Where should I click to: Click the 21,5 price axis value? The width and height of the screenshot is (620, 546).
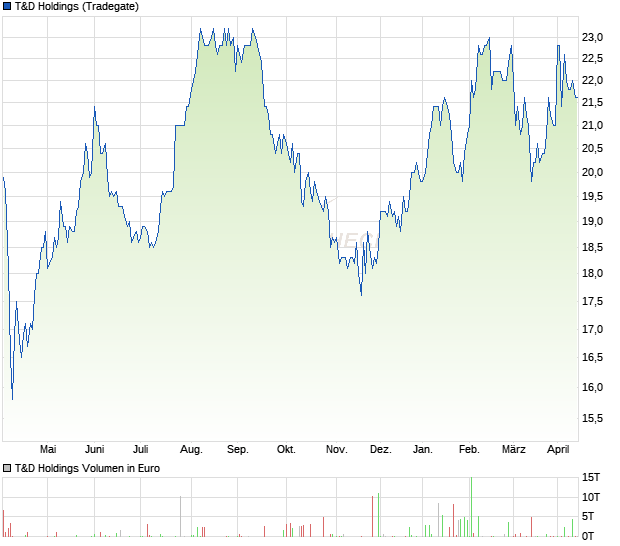pos(592,102)
